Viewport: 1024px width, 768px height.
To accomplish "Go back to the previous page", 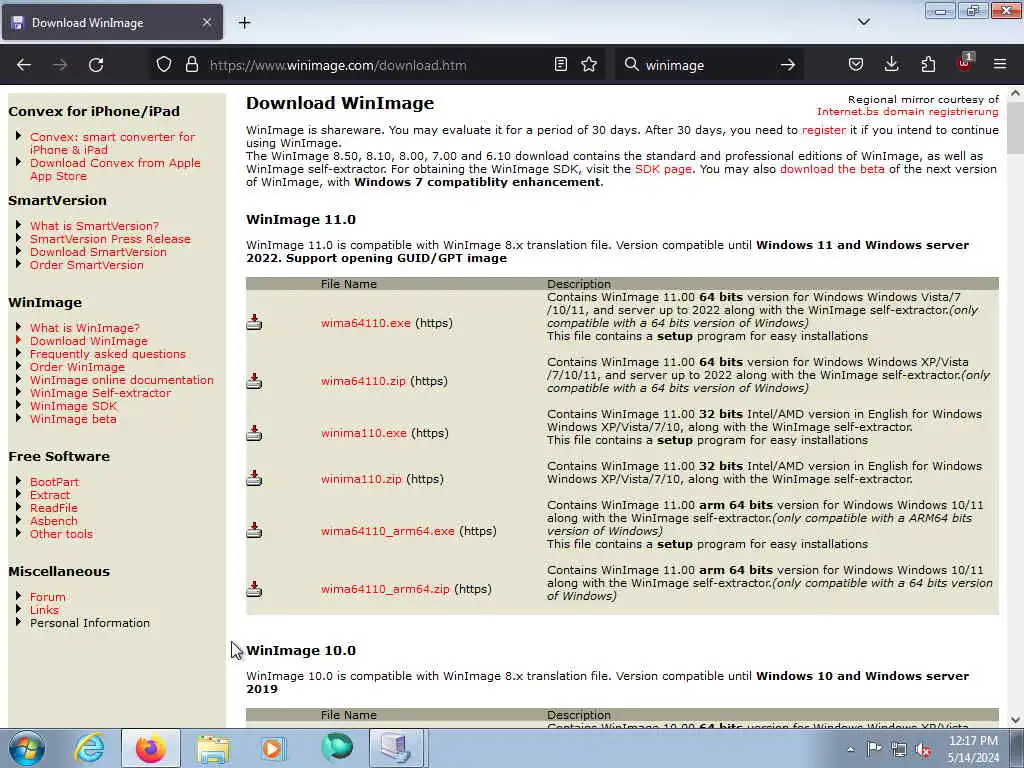I will coord(24,65).
